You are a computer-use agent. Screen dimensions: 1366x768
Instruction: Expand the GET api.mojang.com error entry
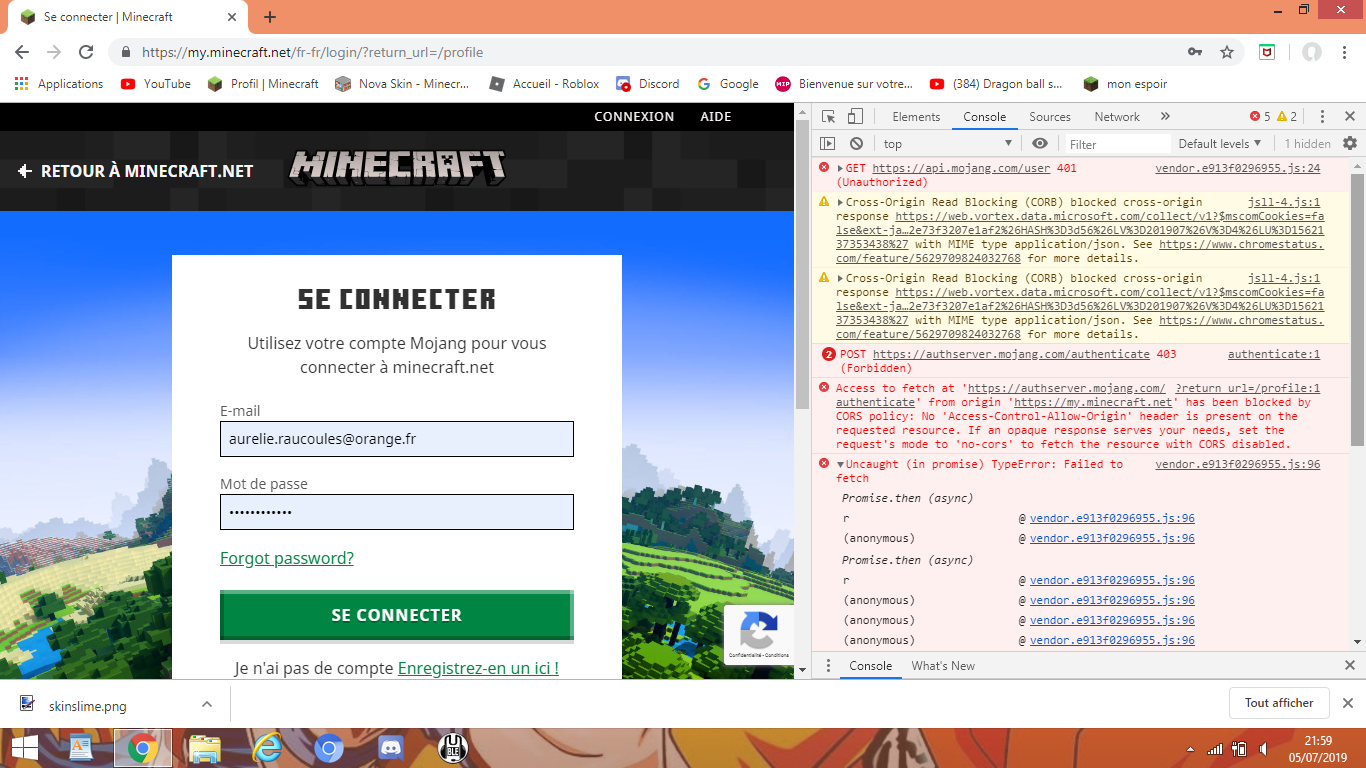841,169
